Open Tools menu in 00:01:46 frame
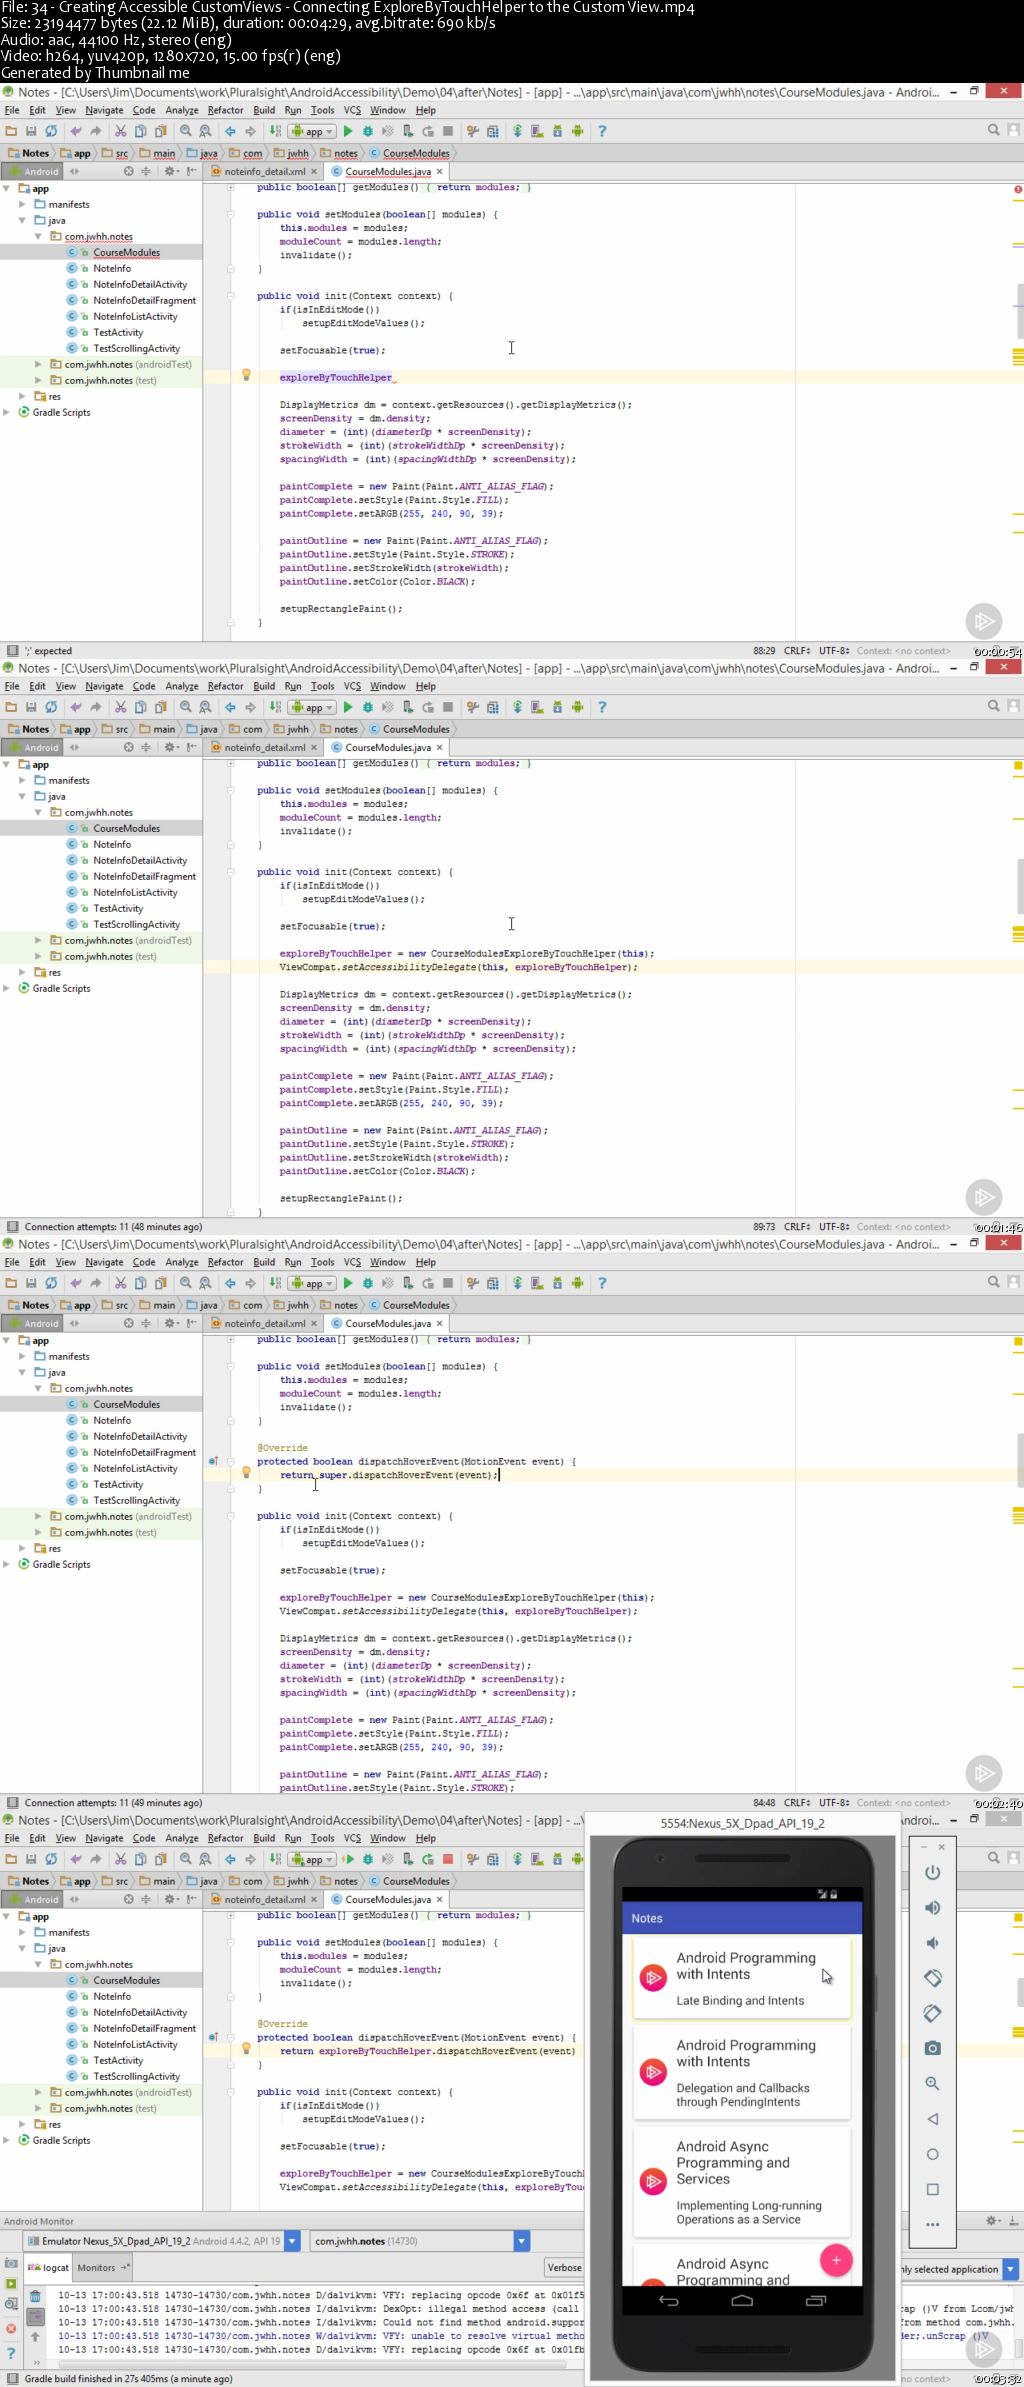 click(x=322, y=686)
